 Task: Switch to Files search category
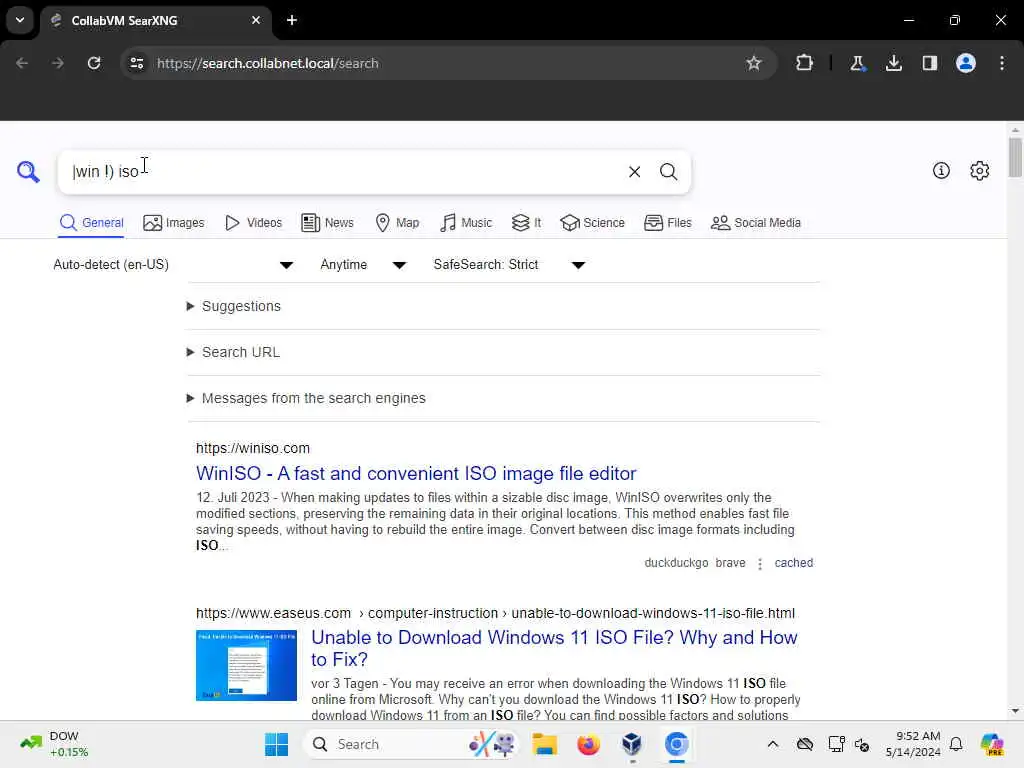[x=667, y=223]
